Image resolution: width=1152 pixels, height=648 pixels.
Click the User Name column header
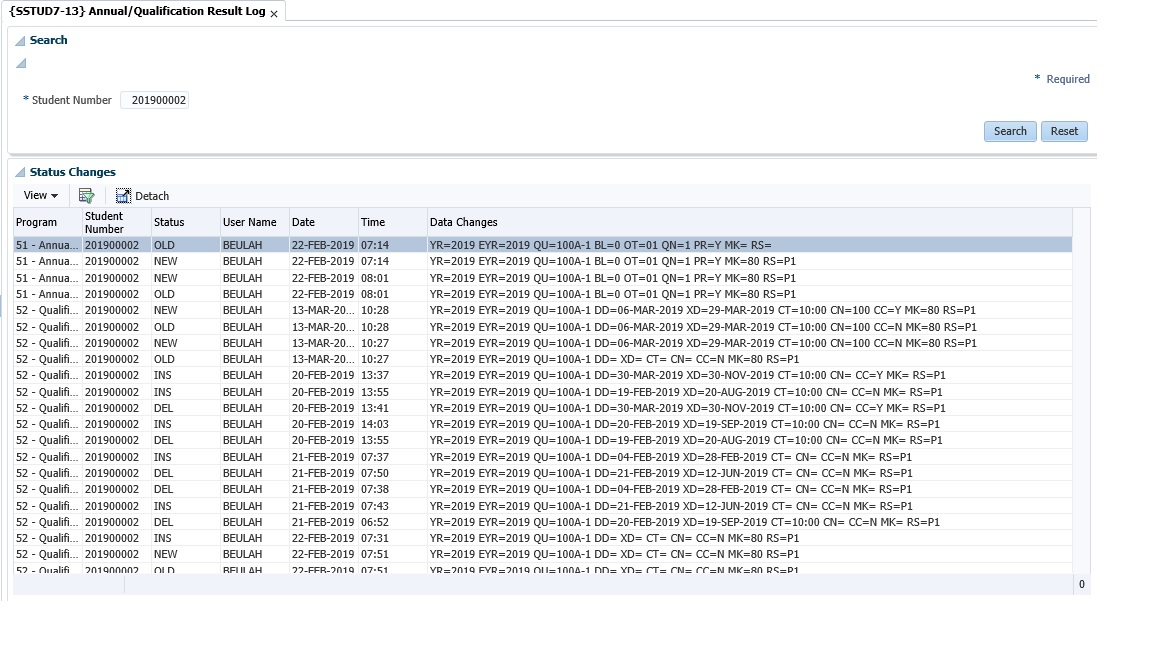pos(249,222)
